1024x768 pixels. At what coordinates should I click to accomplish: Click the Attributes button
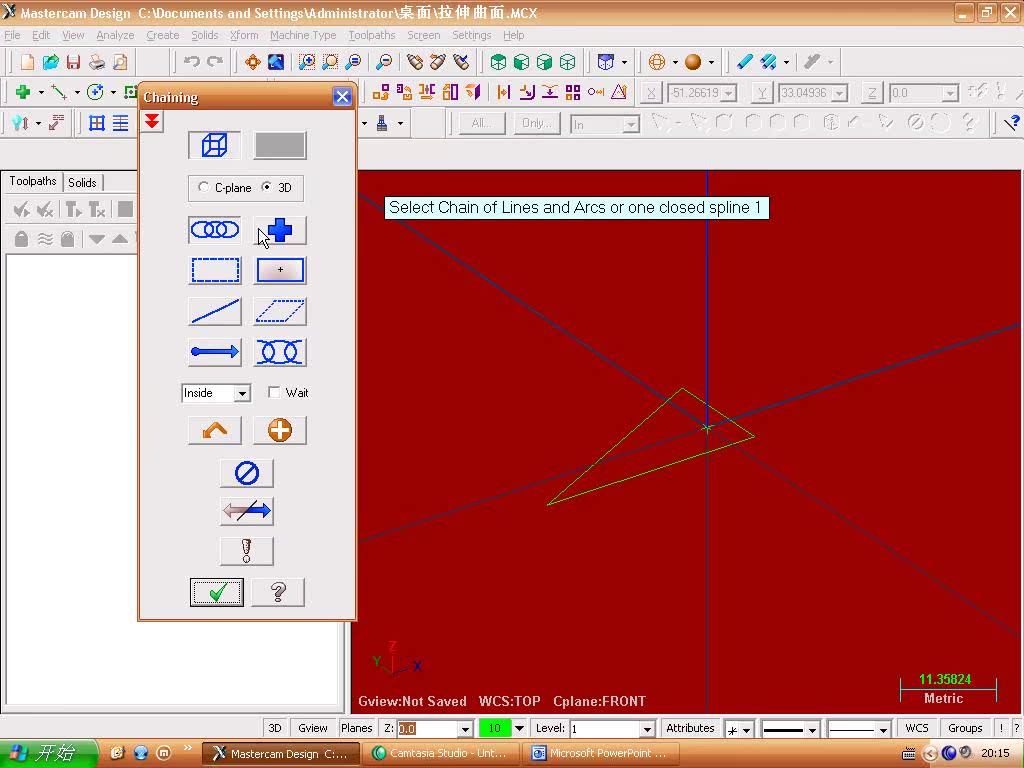[690, 728]
